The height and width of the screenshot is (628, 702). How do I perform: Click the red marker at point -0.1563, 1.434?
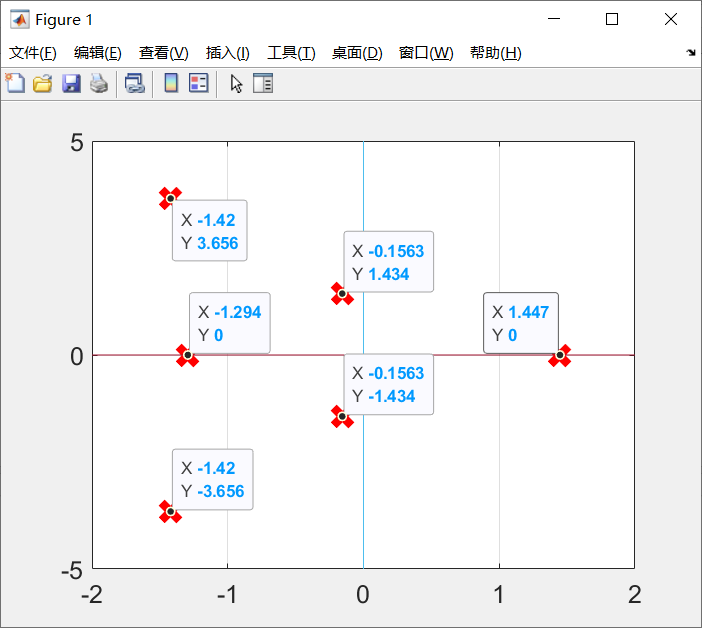(342, 294)
